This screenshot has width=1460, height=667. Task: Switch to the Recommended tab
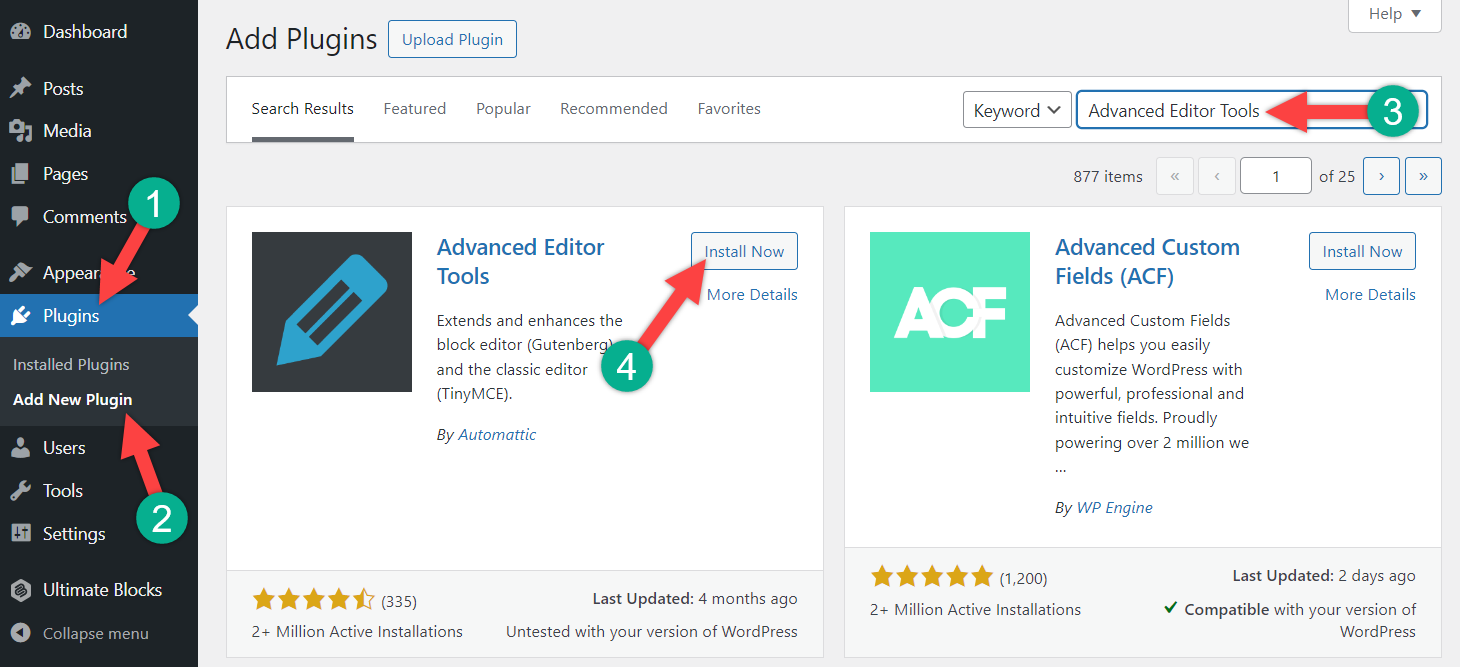[x=614, y=109]
